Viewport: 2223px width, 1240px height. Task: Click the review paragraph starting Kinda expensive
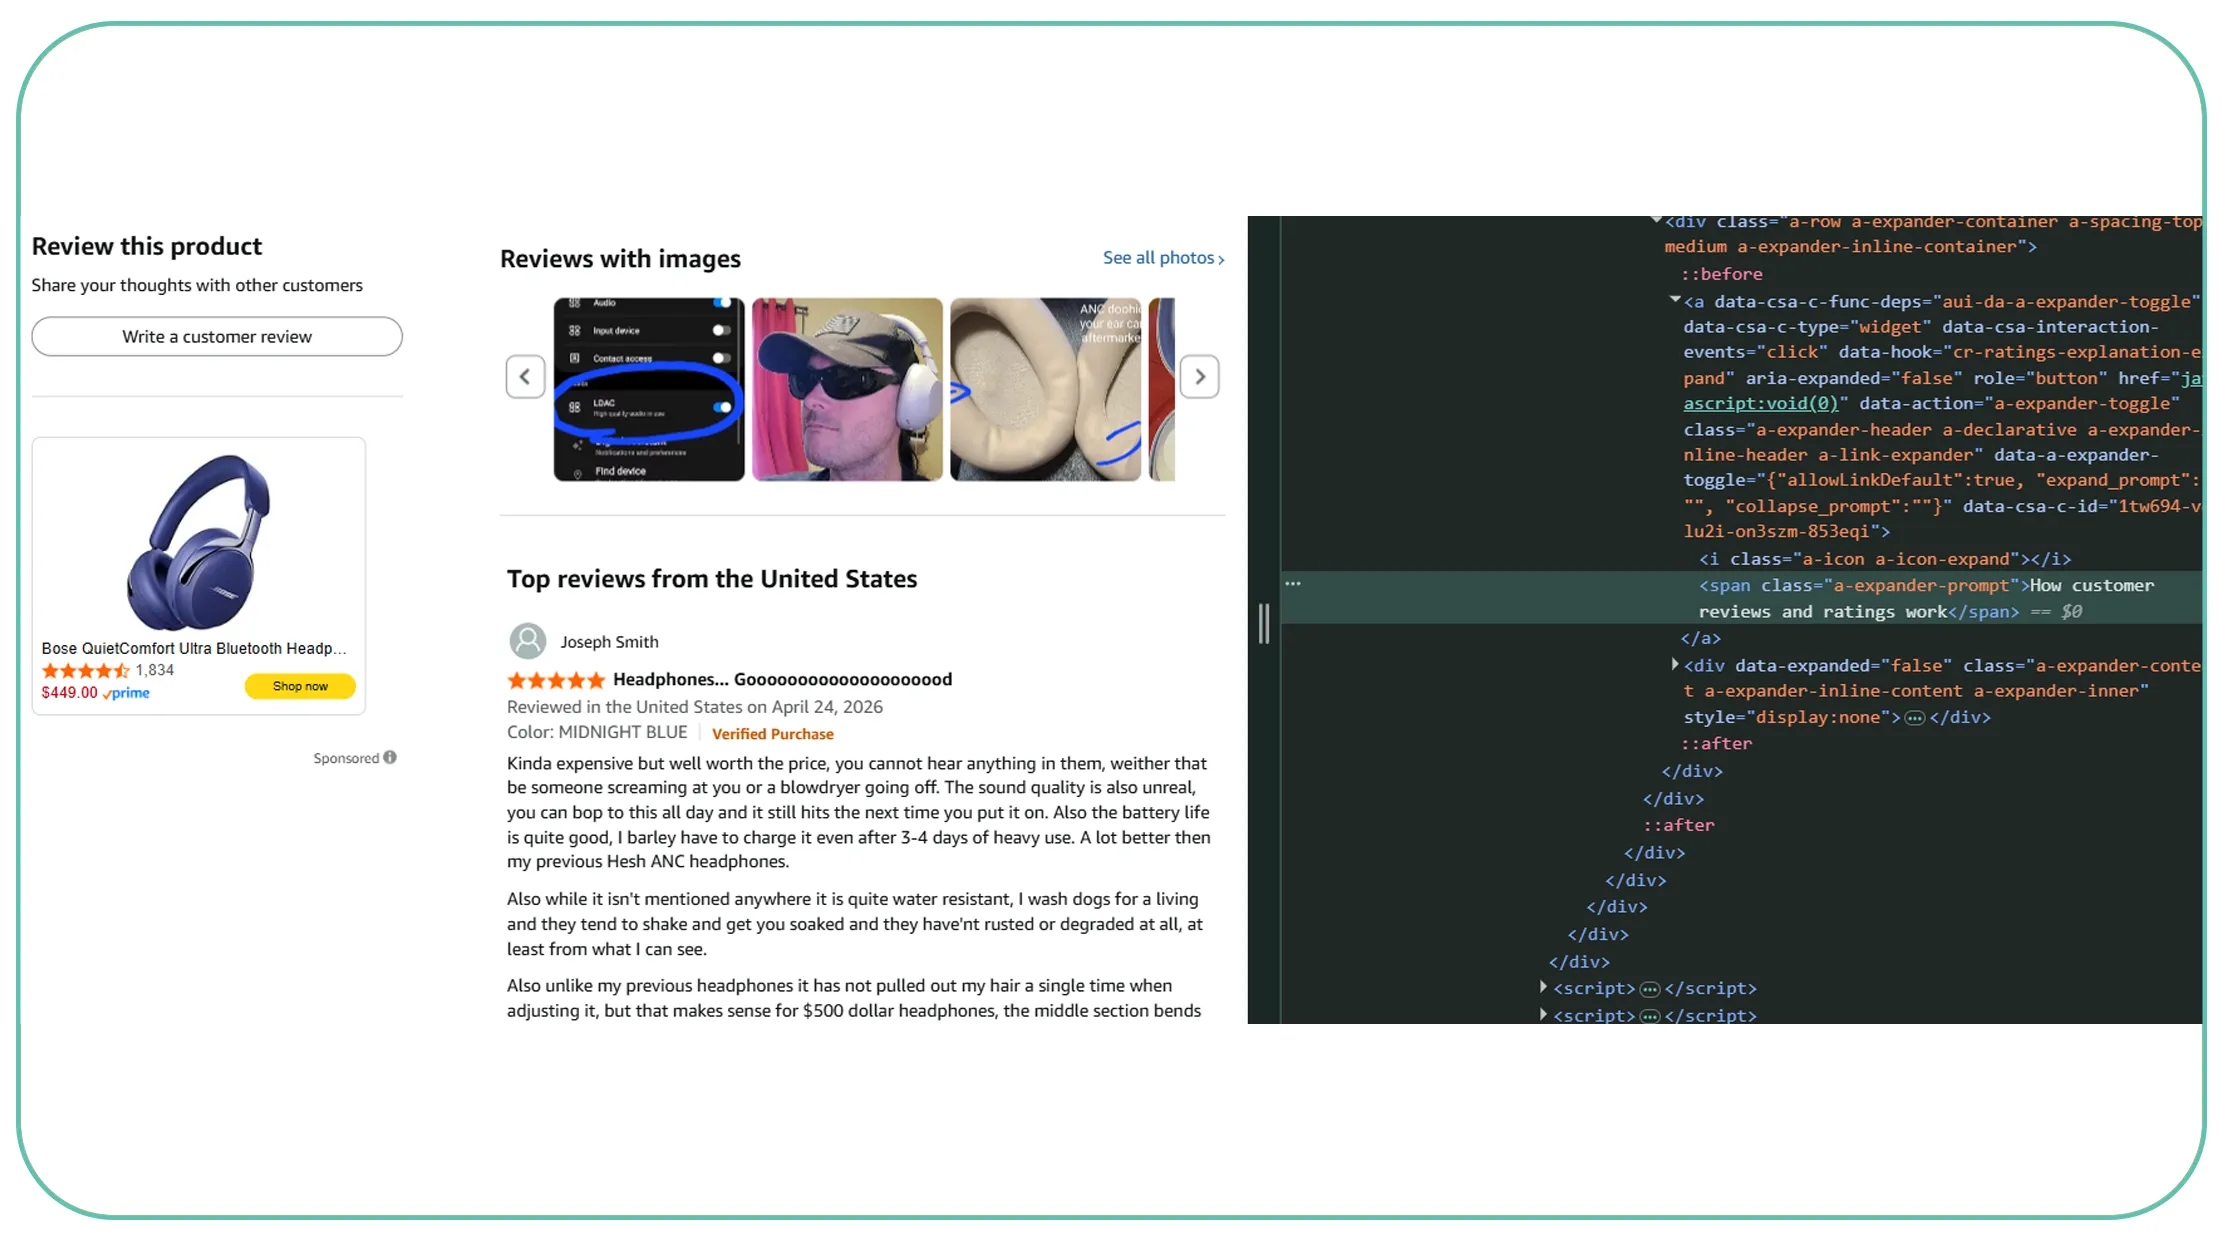pos(859,812)
